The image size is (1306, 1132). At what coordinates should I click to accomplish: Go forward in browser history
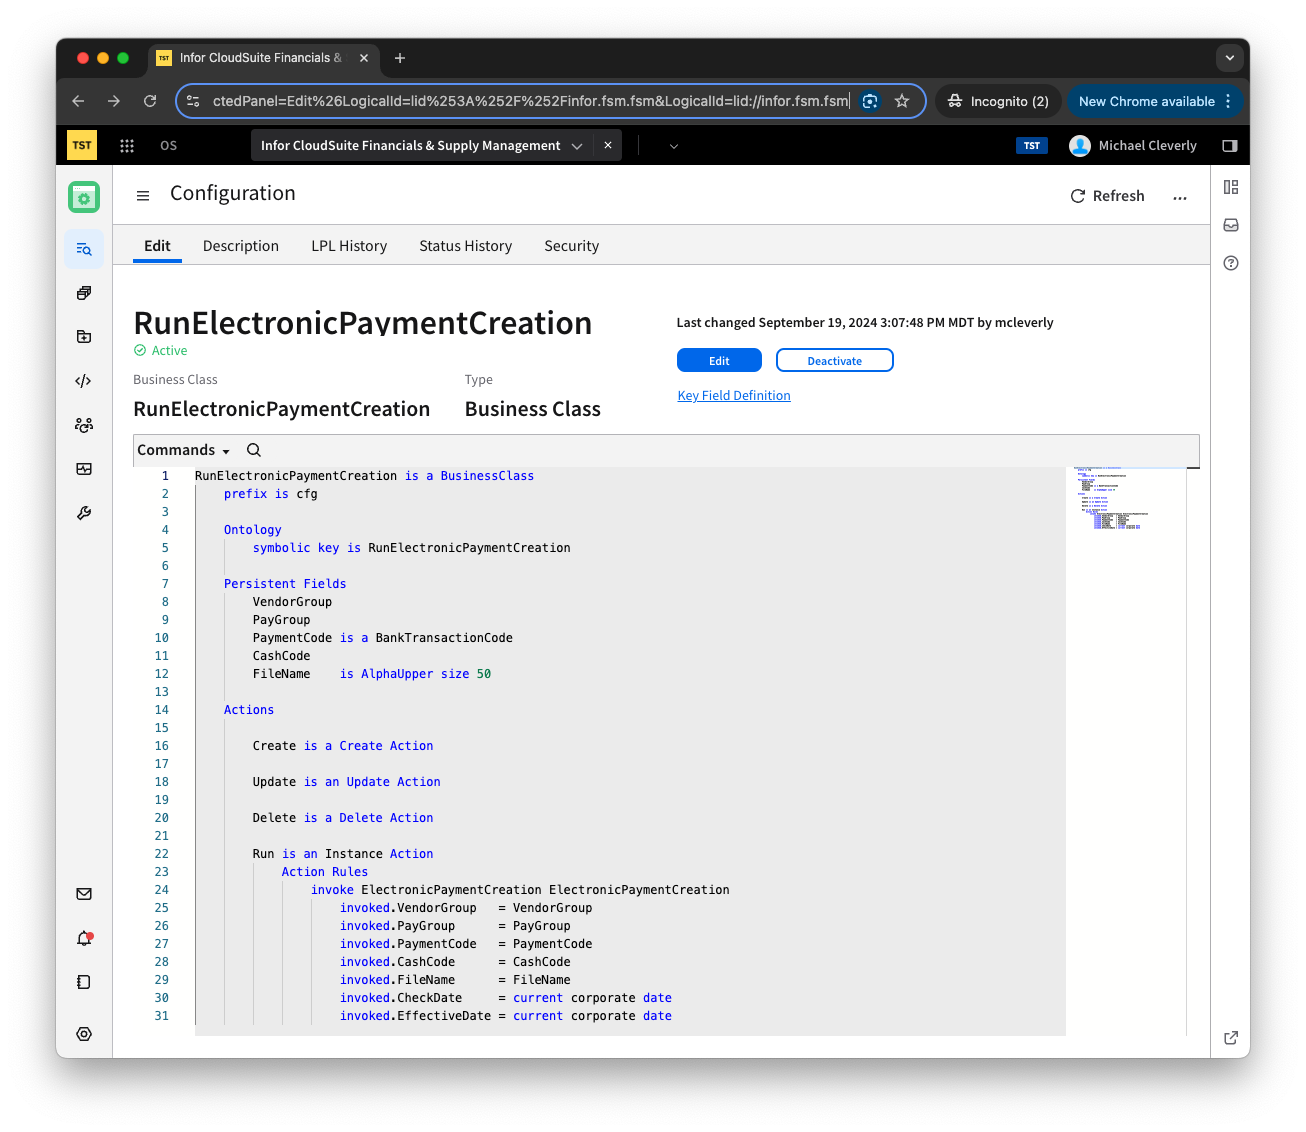point(114,101)
